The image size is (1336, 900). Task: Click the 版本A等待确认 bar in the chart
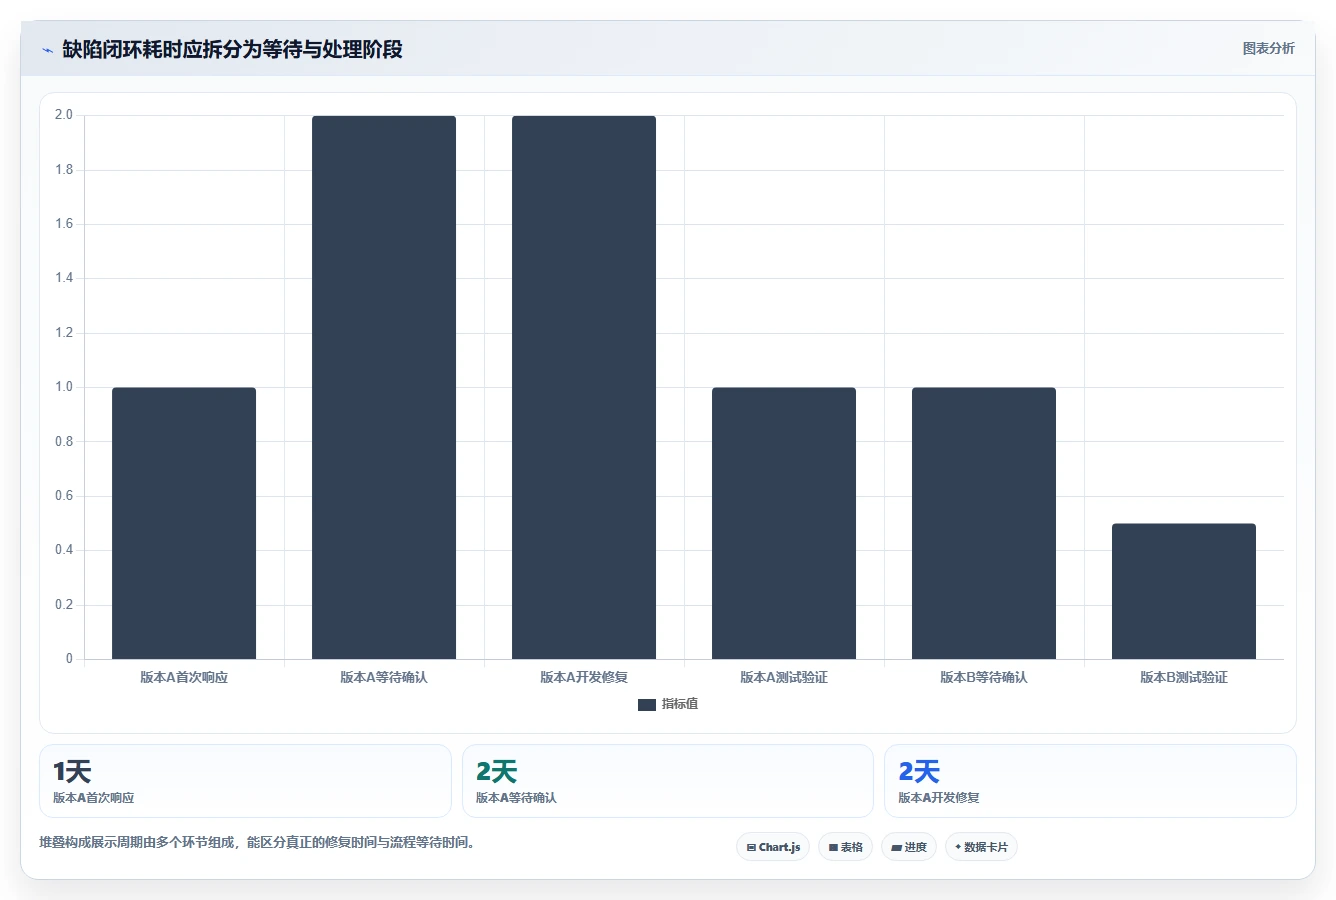pyautogui.click(x=384, y=387)
